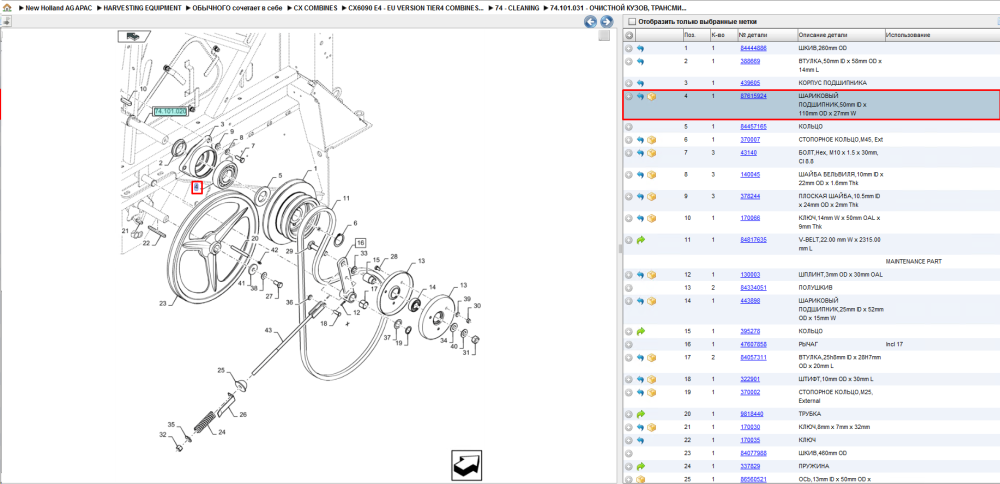Open part number link 47697858
This screenshot has height=484, width=1000.
point(753,344)
